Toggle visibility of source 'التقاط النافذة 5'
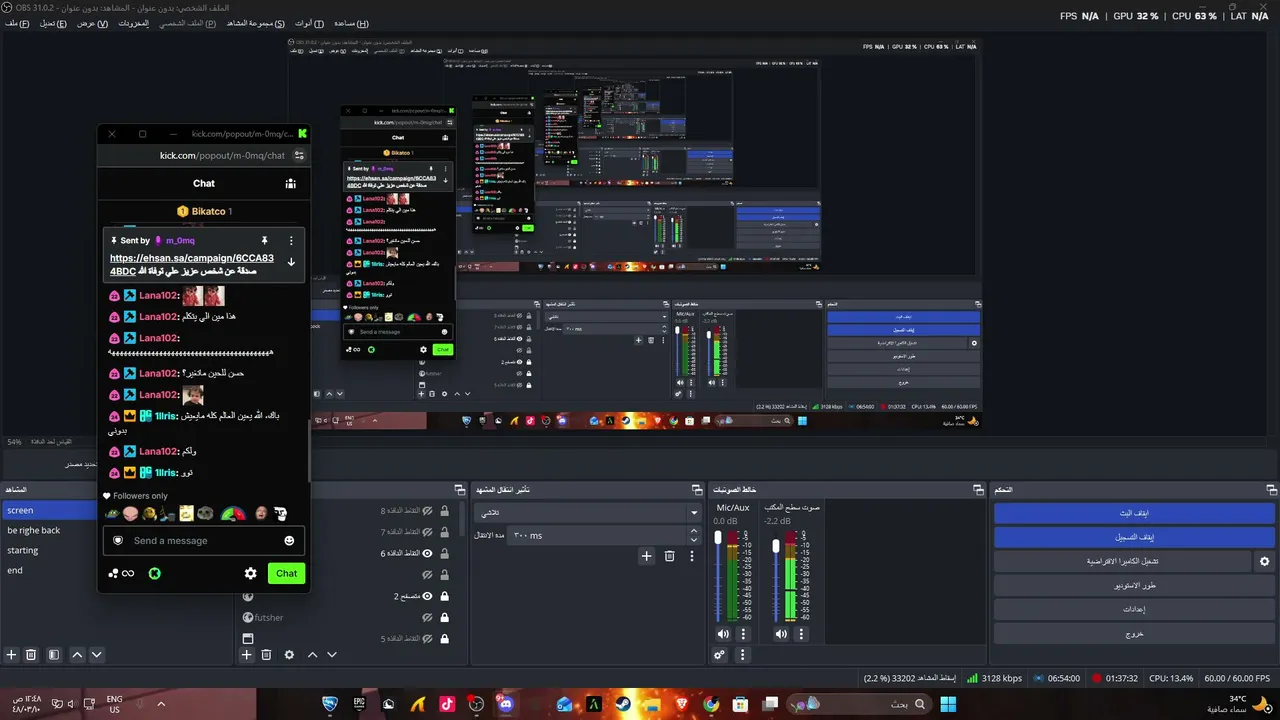The width and height of the screenshot is (1280, 720). click(x=427, y=638)
